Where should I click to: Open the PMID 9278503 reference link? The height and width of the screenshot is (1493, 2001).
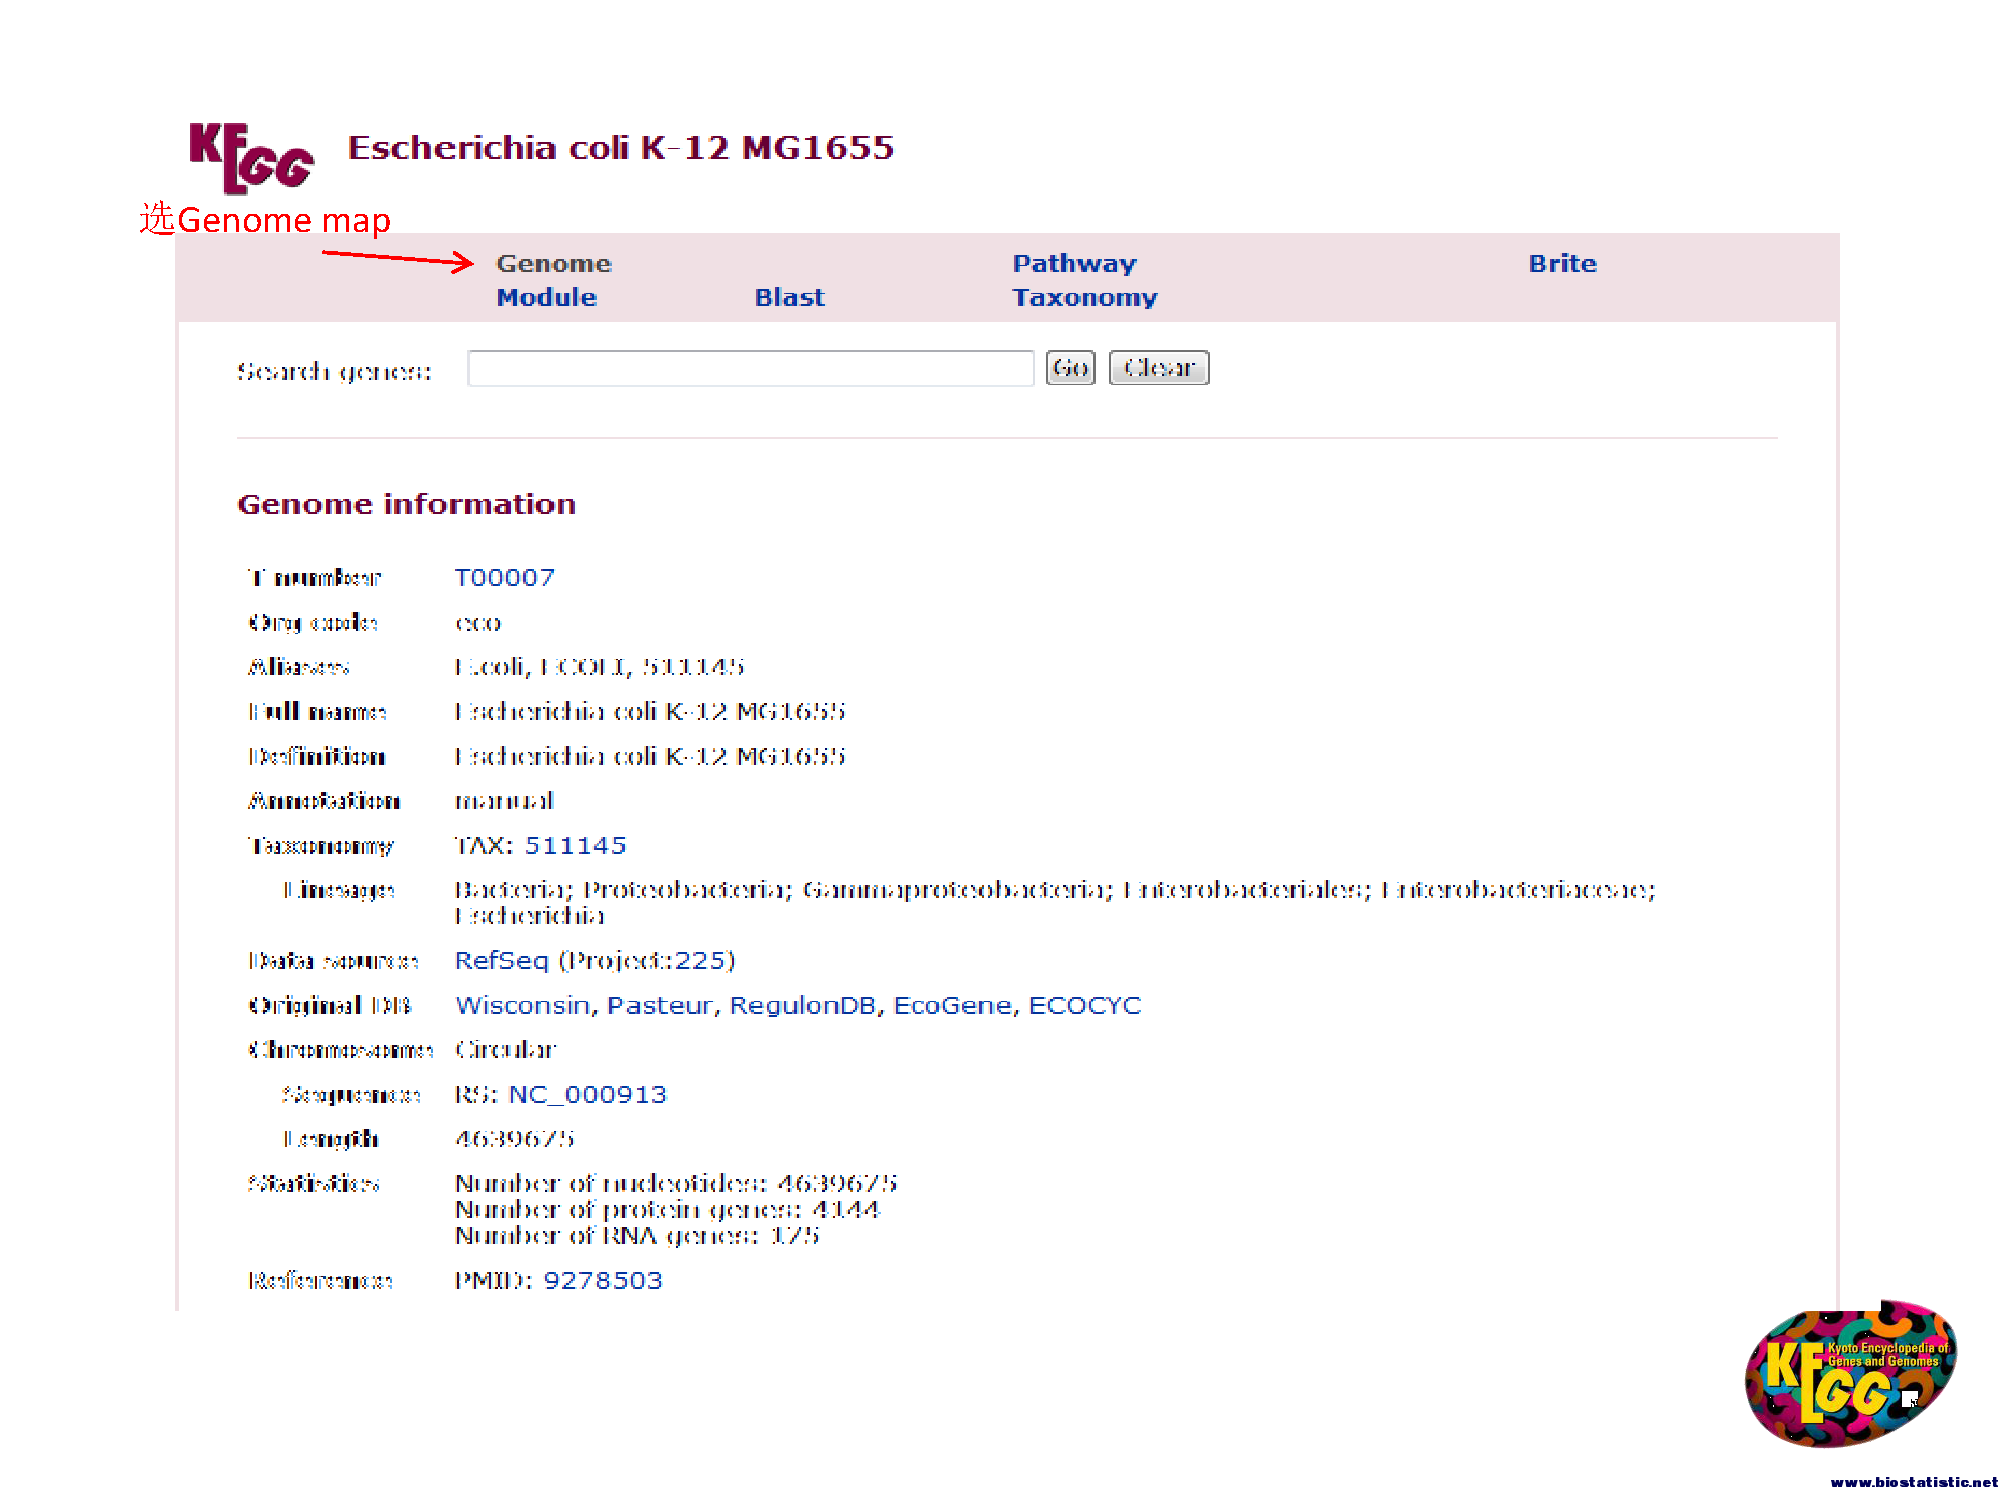pos(603,1281)
